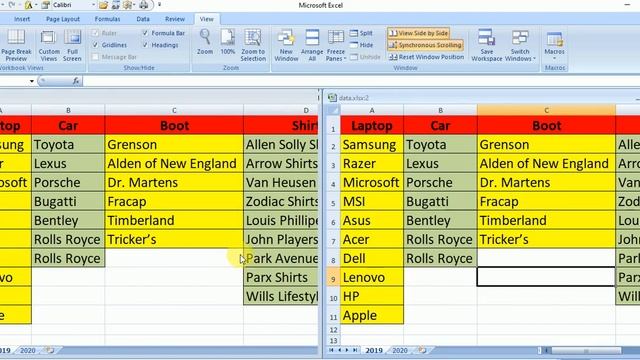The image size is (640, 360).
Task: Click the Select All corner in right window
Action: (333, 110)
